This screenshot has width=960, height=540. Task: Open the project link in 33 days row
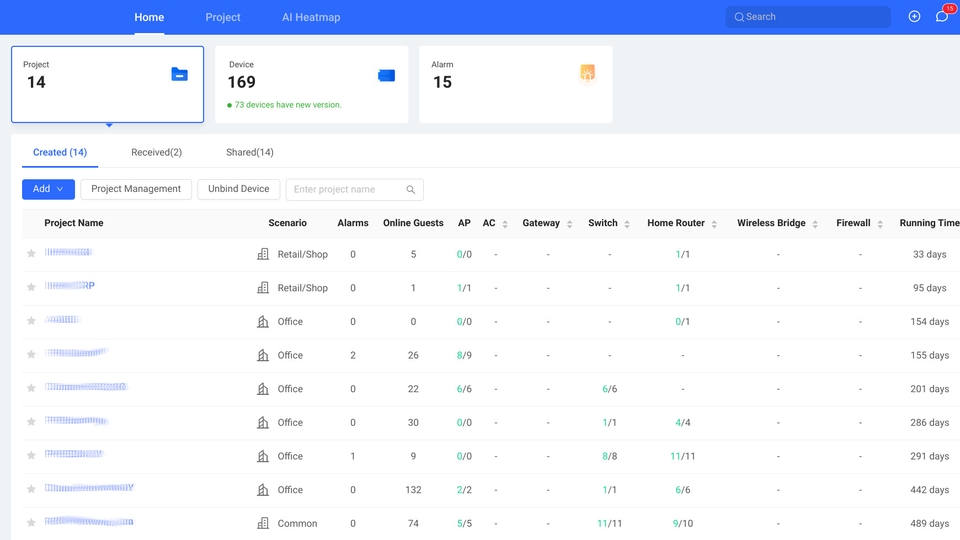68,252
